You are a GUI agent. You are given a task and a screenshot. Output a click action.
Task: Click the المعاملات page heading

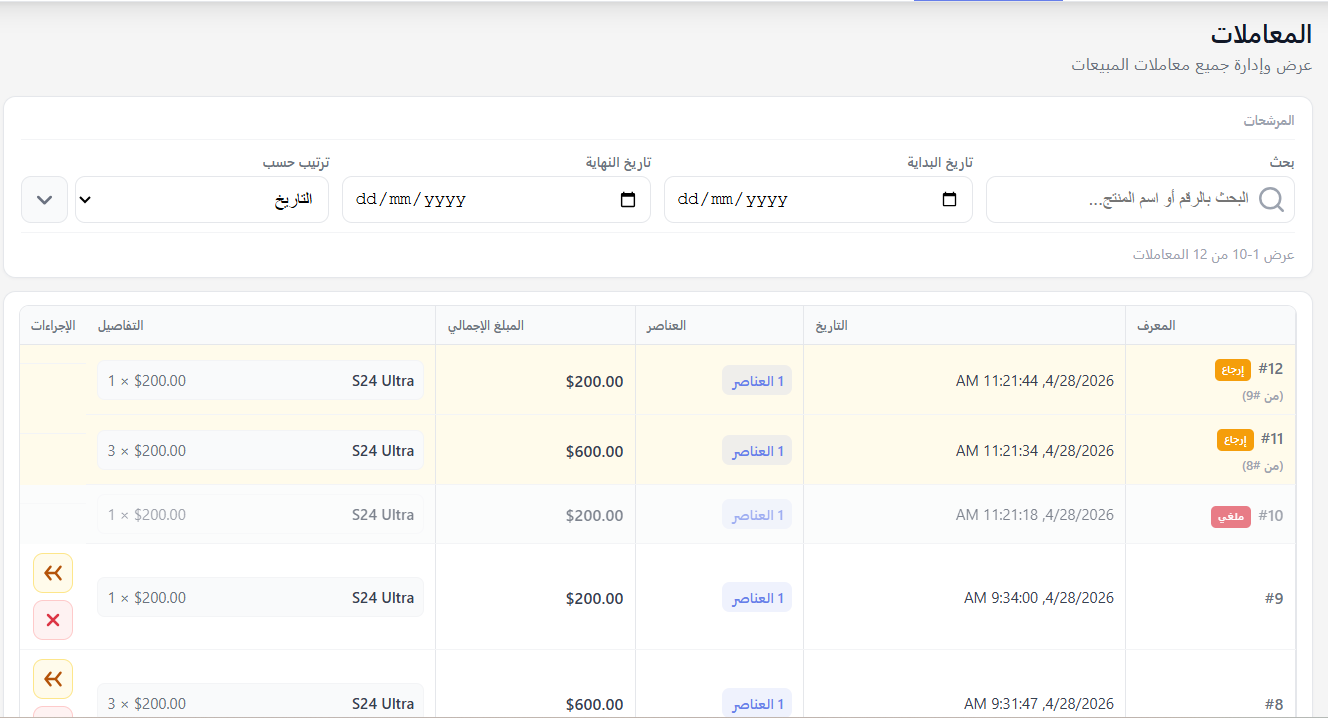tap(1261, 33)
